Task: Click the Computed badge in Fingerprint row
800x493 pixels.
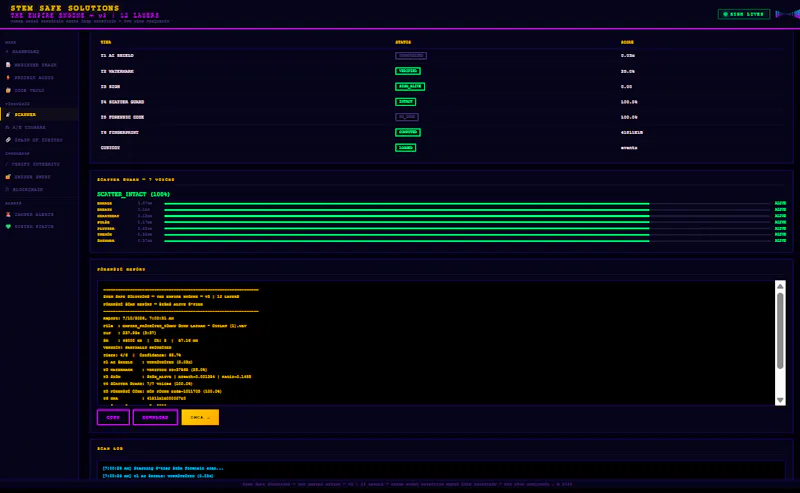Action: point(408,132)
